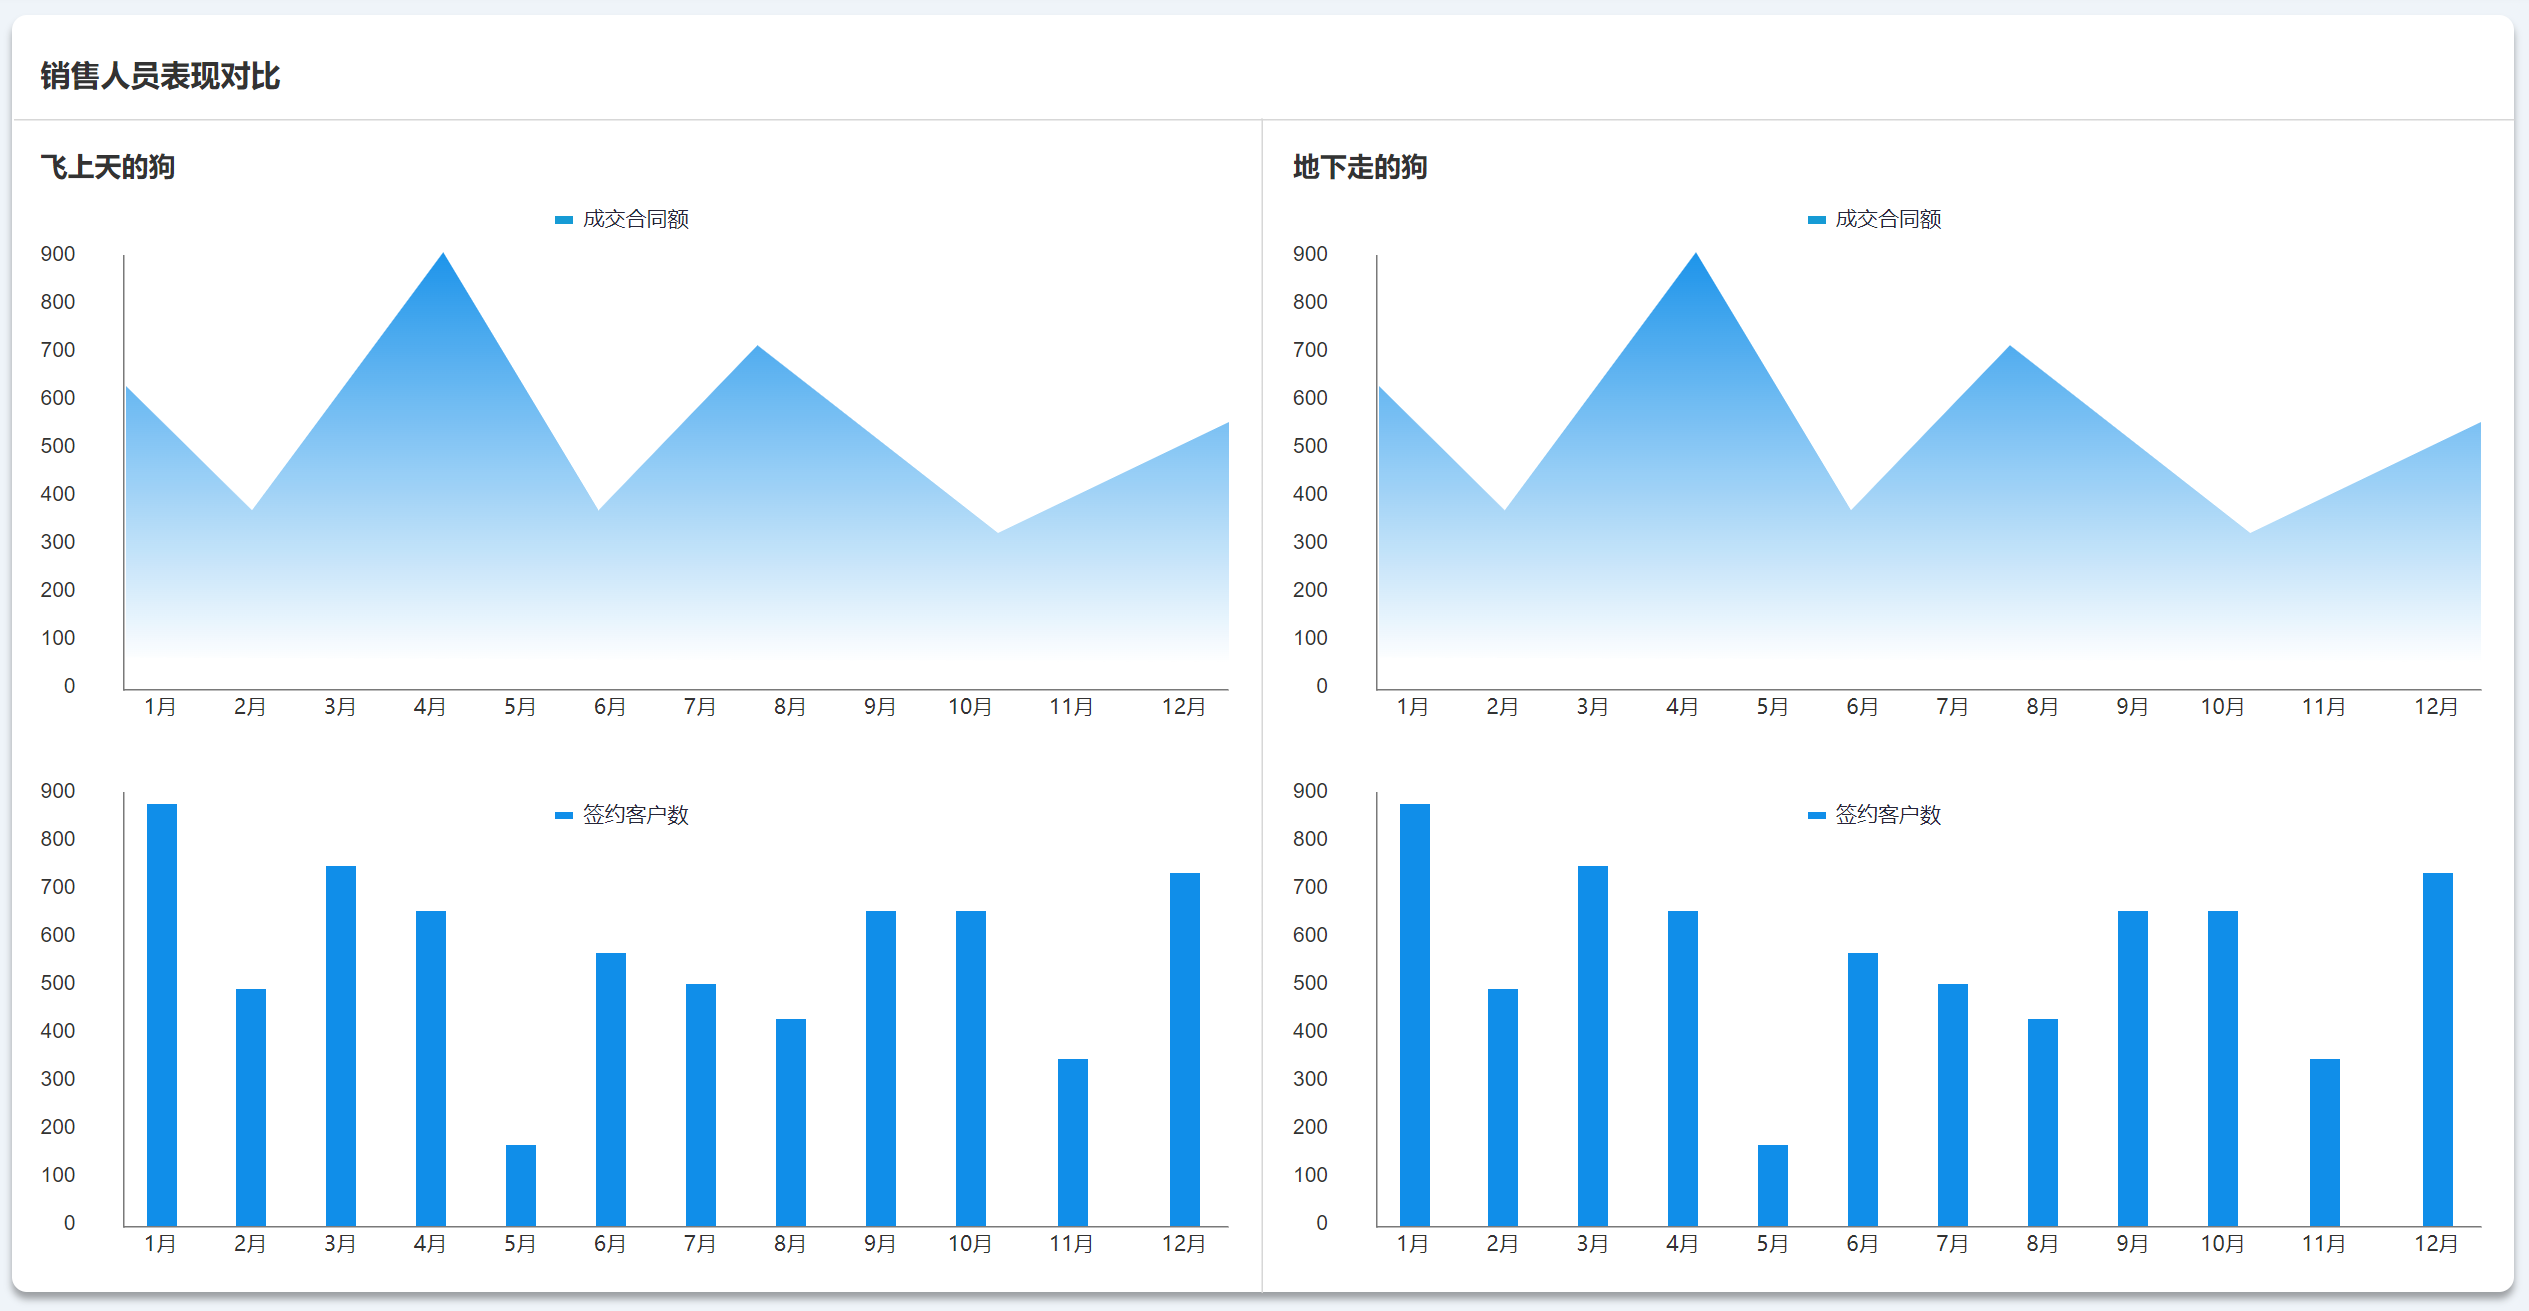The height and width of the screenshot is (1311, 2529).
Task: Click the 4月 peak in right area chart
Action: coord(1696,256)
